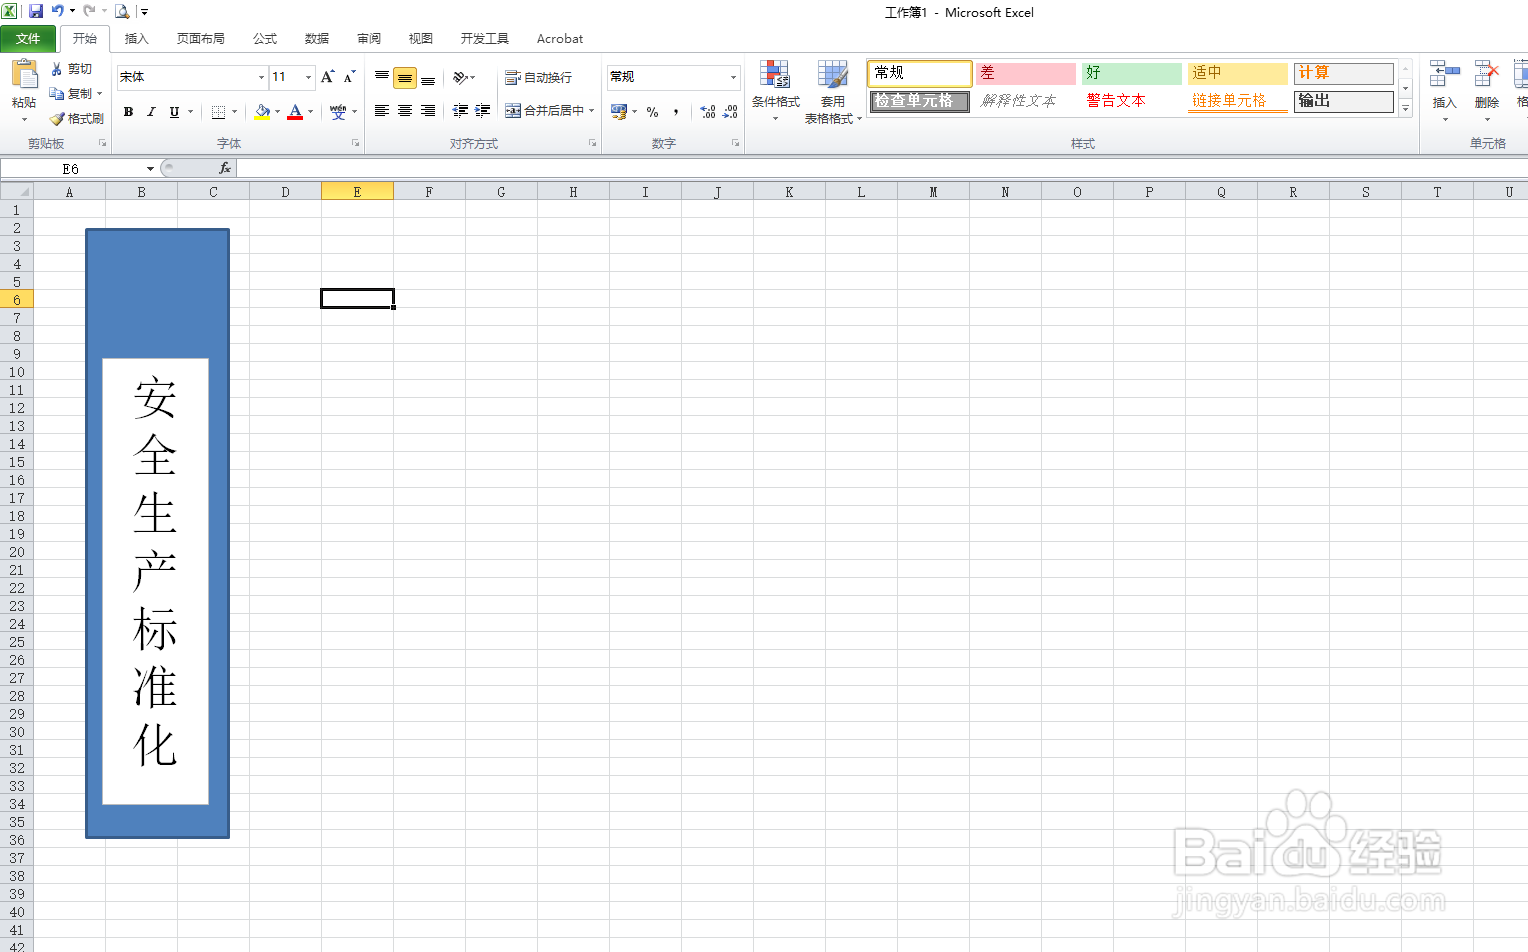The width and height of the screenshot is (1528, 952).
Task: Toggle middle vertical alignment
Action: pyautogui.click(x=405, y=77)
